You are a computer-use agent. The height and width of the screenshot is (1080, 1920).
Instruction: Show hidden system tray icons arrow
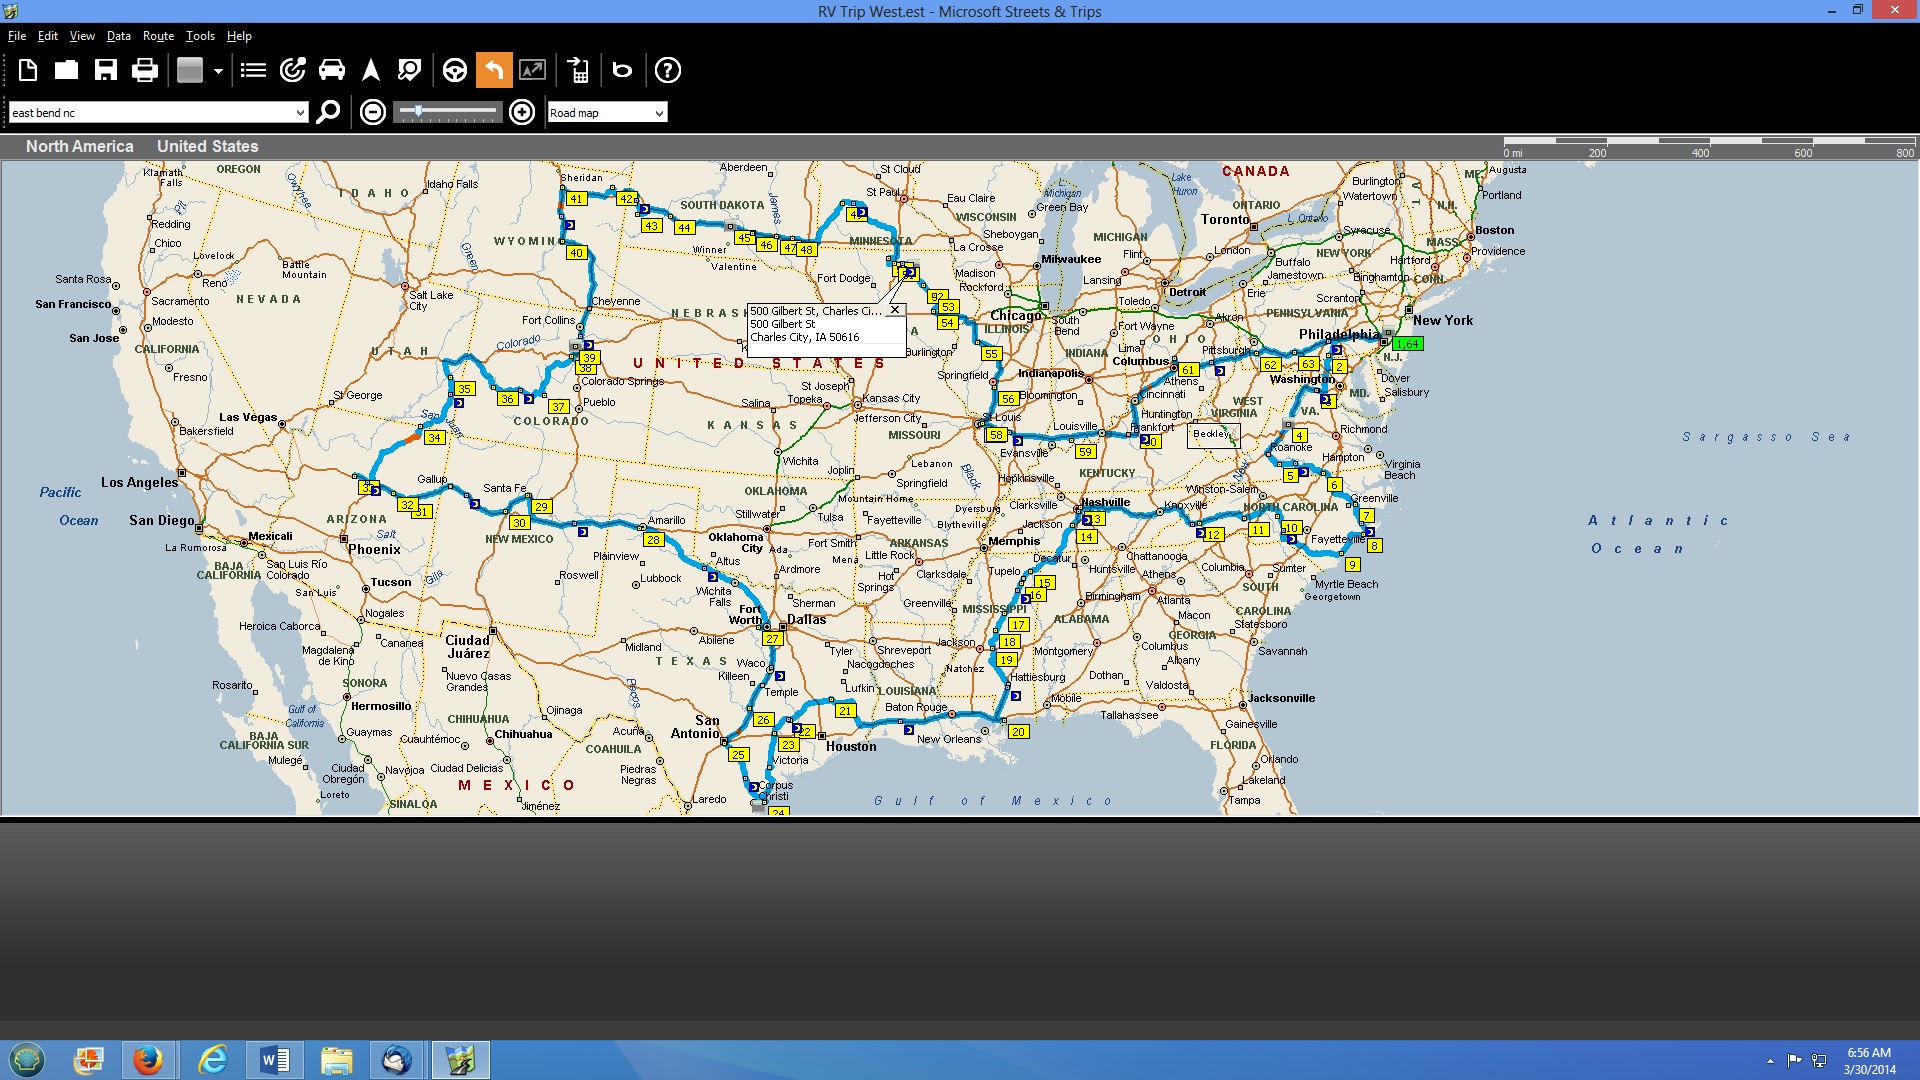(x=1770, y=1060)
